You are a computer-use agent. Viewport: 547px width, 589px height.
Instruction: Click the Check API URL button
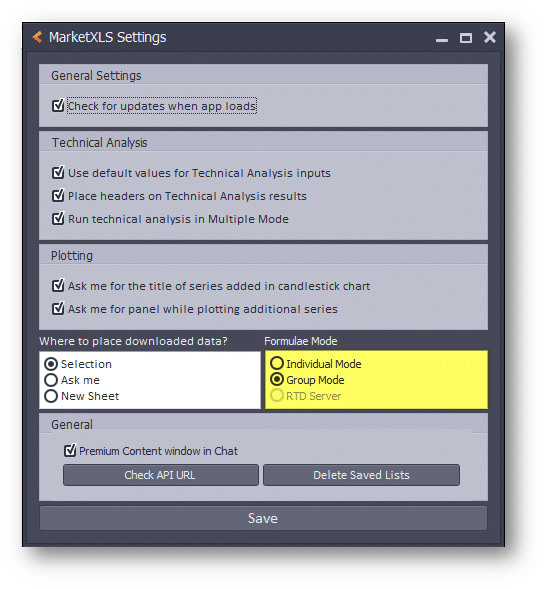click(x=161, y=475)
